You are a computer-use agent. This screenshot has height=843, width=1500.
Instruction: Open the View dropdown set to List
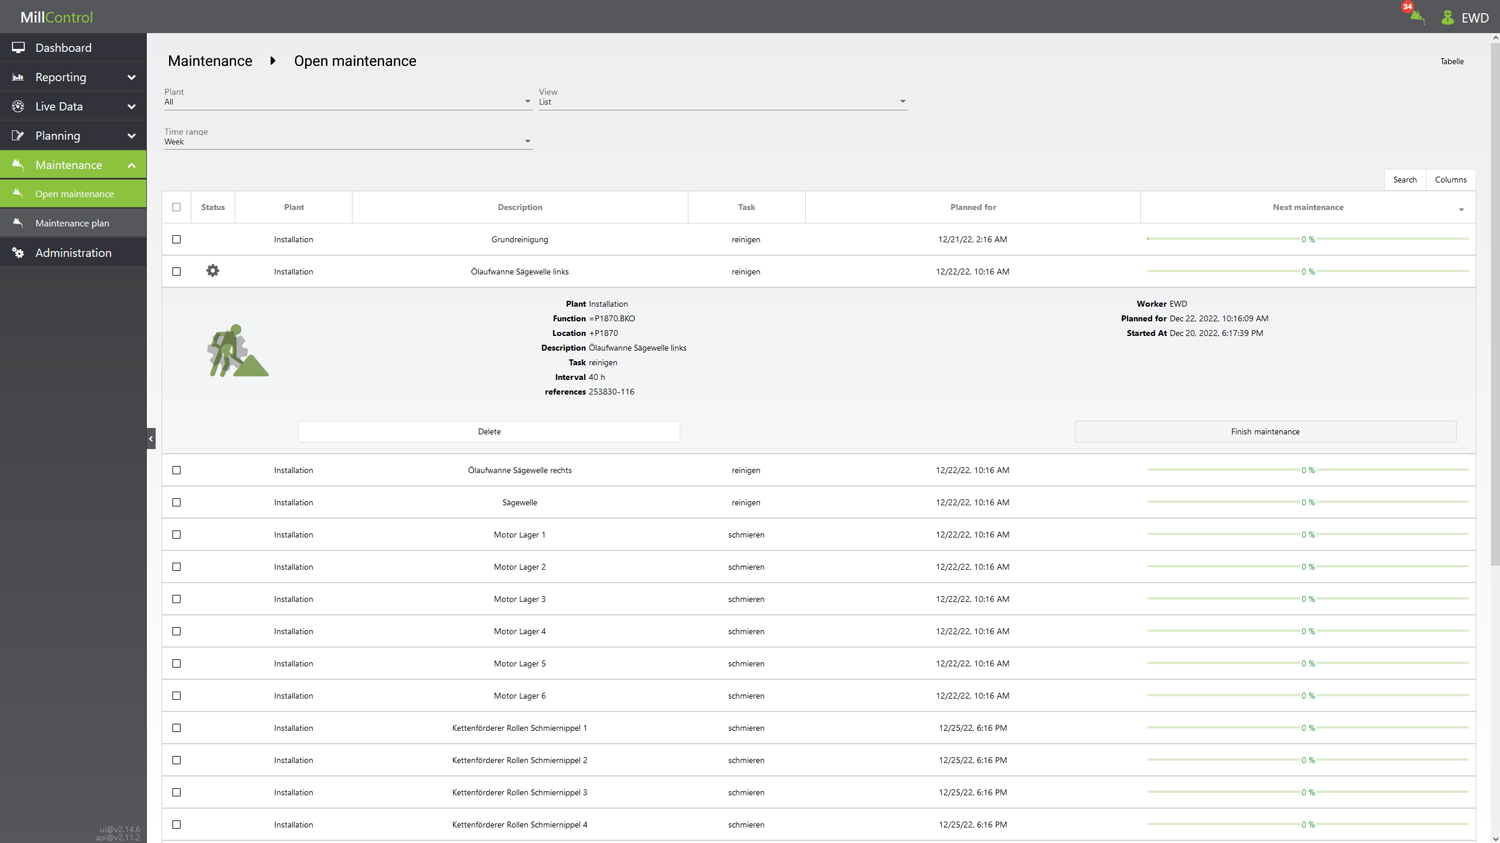click(722, 101)
